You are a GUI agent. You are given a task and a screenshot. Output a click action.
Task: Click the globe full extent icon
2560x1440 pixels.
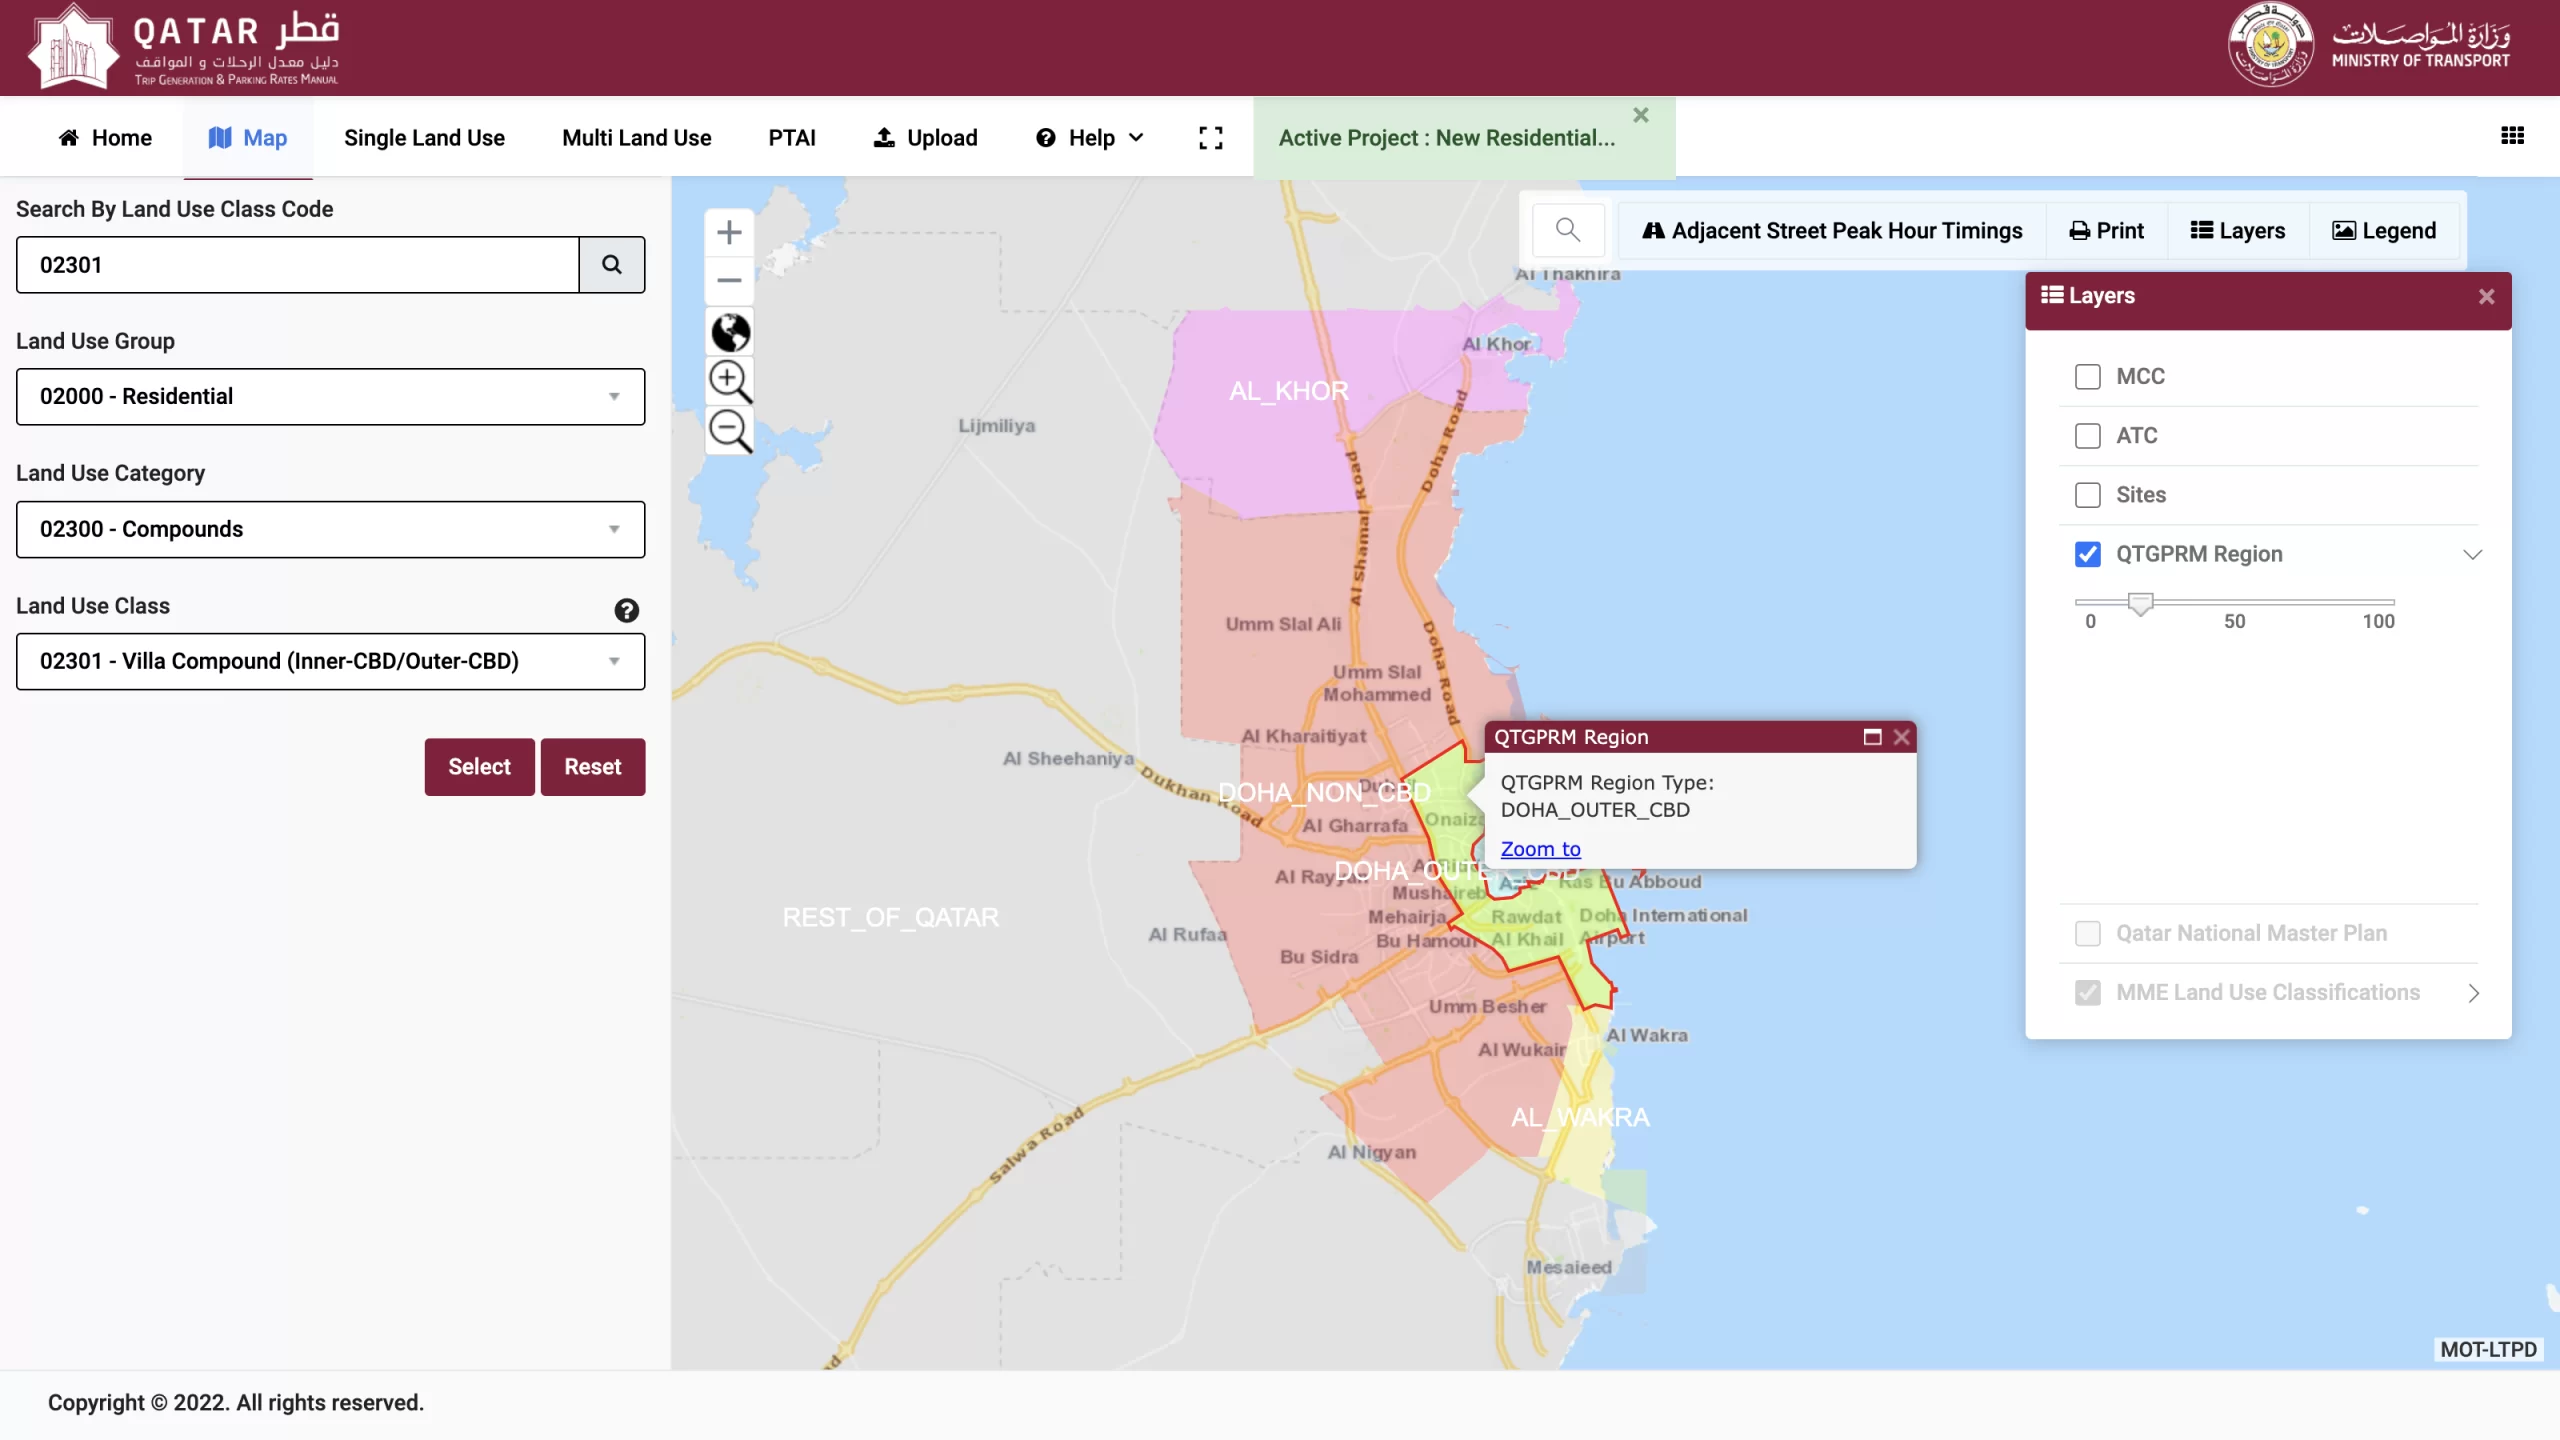(x=730, y=333)
